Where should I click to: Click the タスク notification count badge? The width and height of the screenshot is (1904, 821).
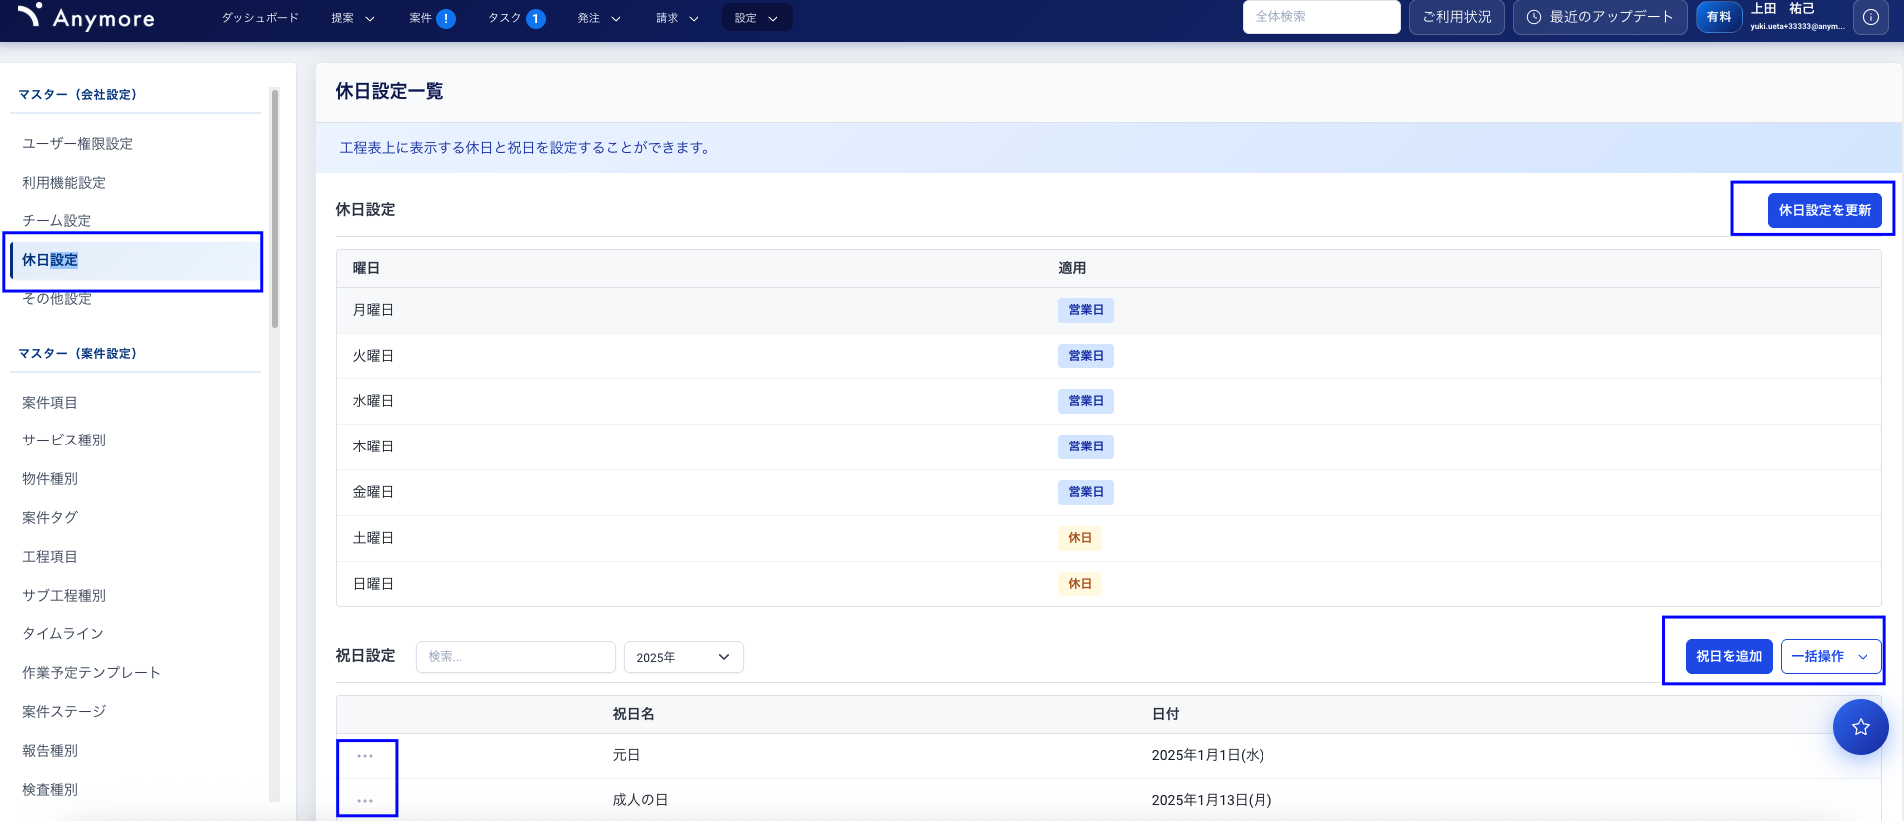tap(536, 18)
